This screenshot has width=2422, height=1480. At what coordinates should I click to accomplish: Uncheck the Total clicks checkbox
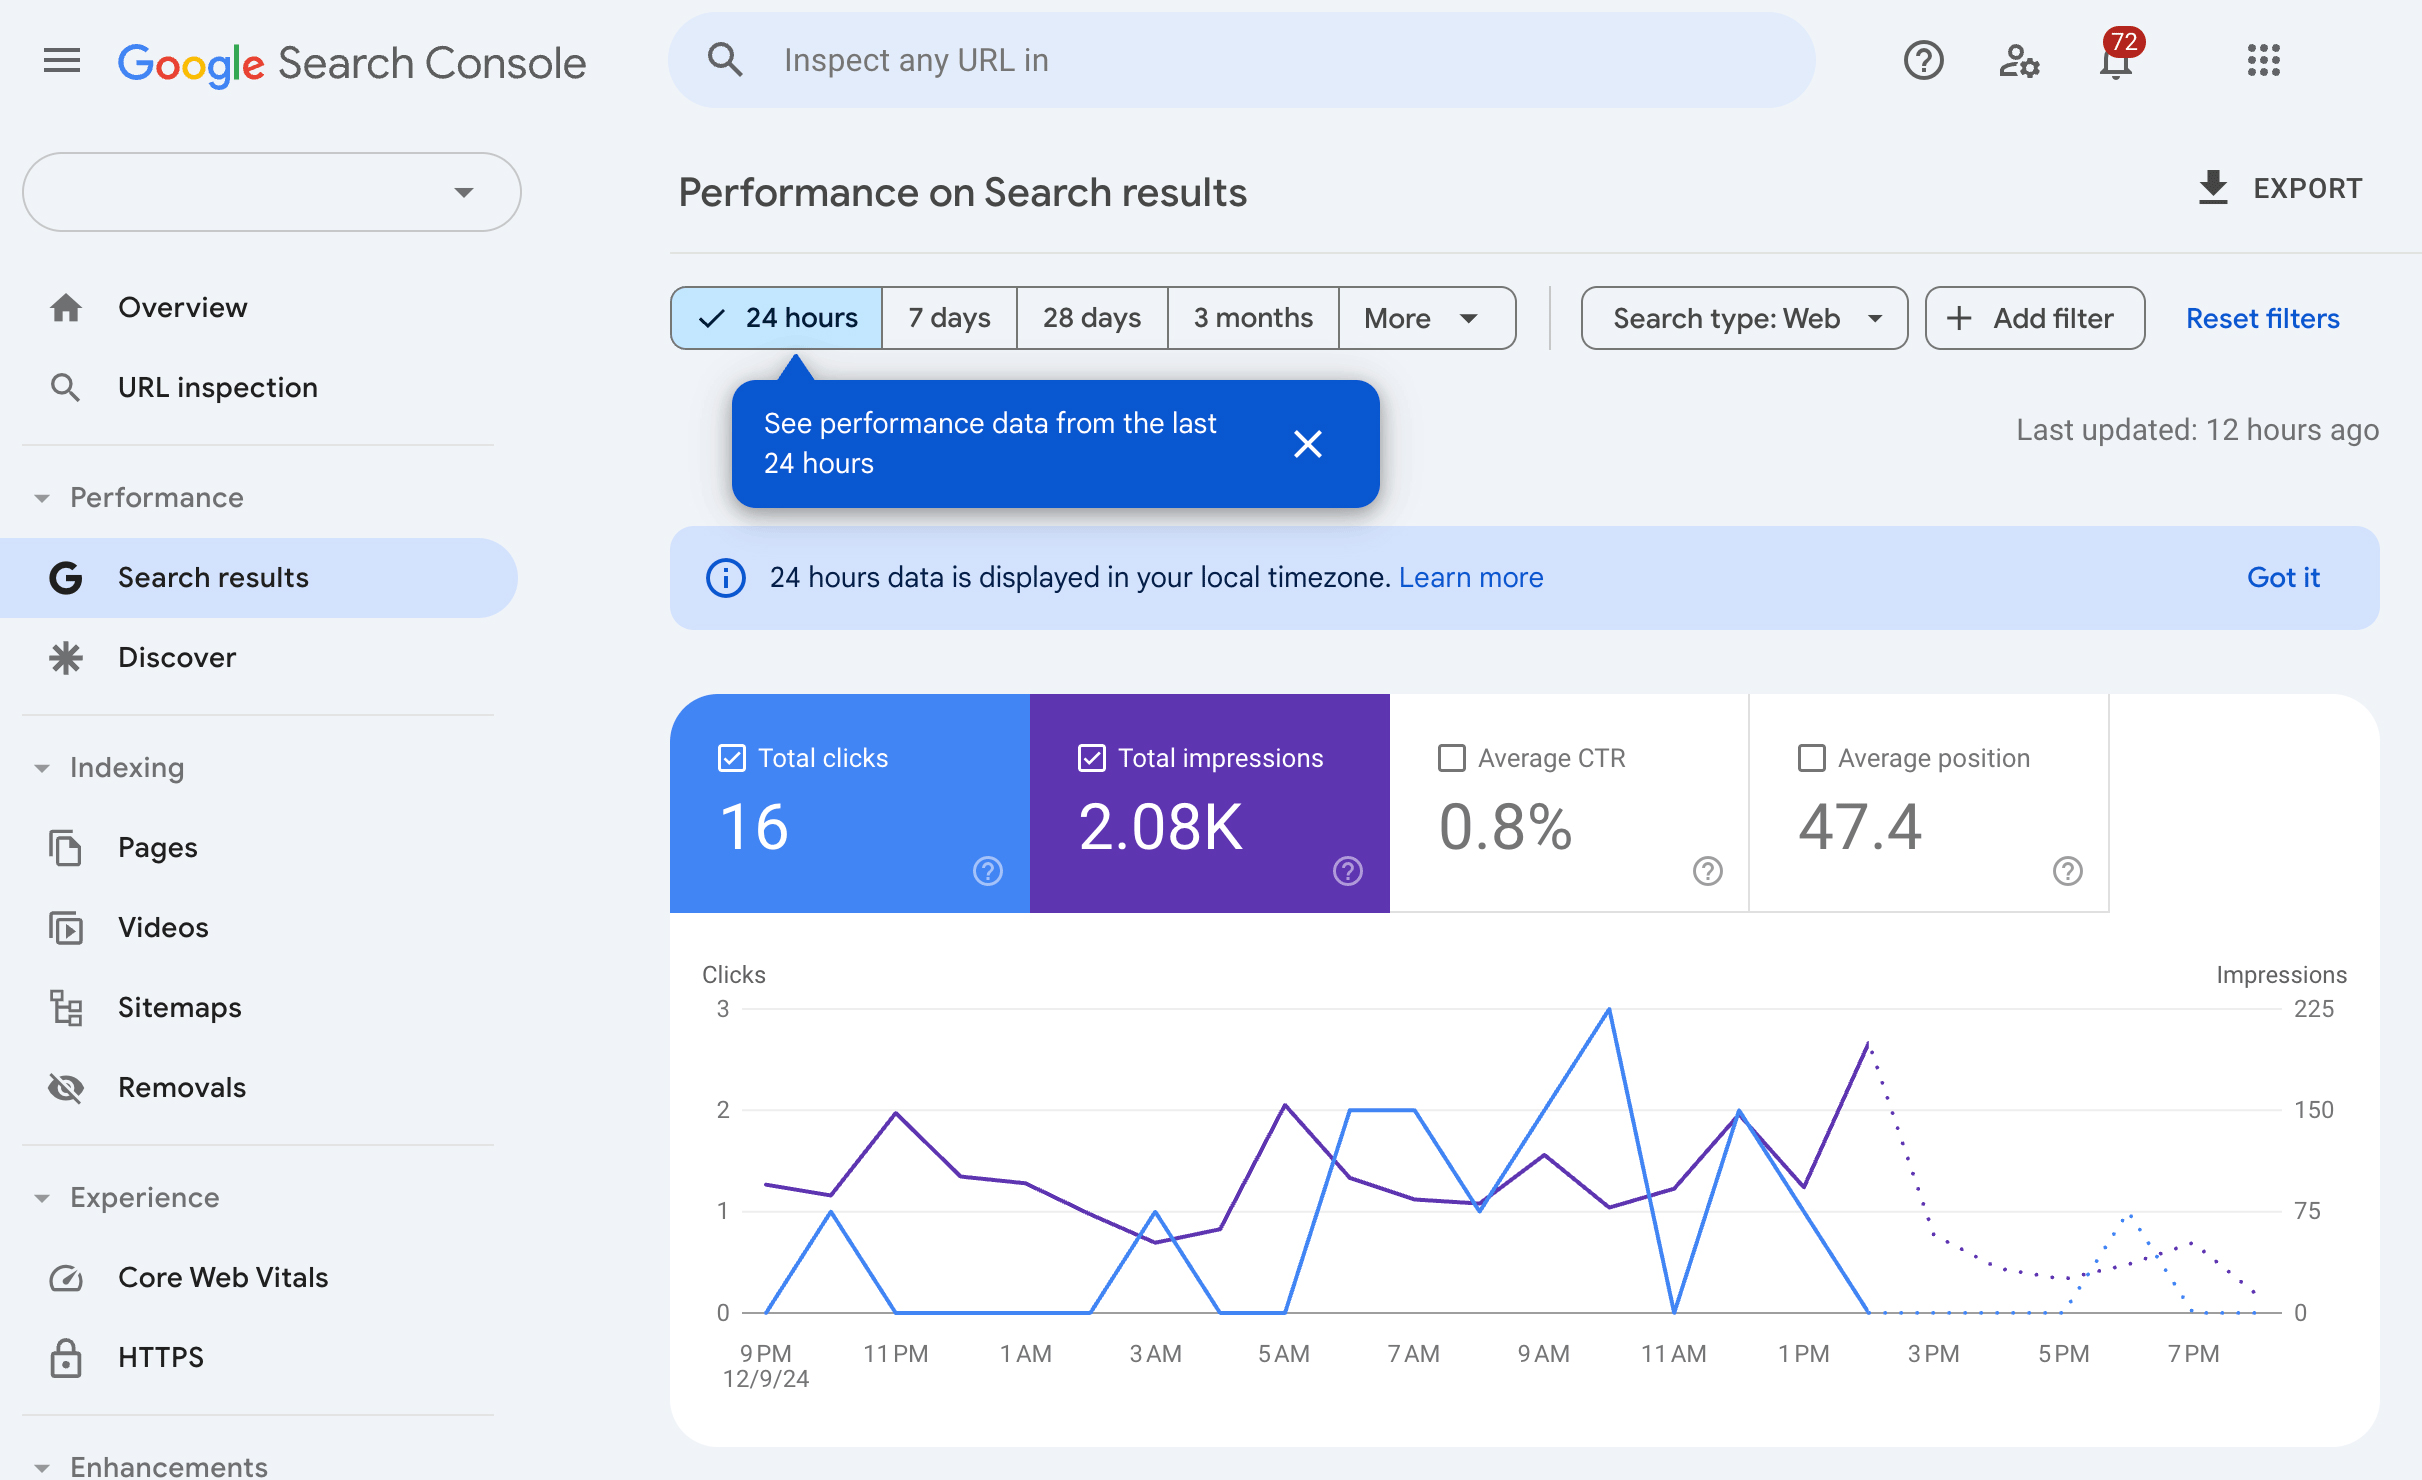coord(732,758)
